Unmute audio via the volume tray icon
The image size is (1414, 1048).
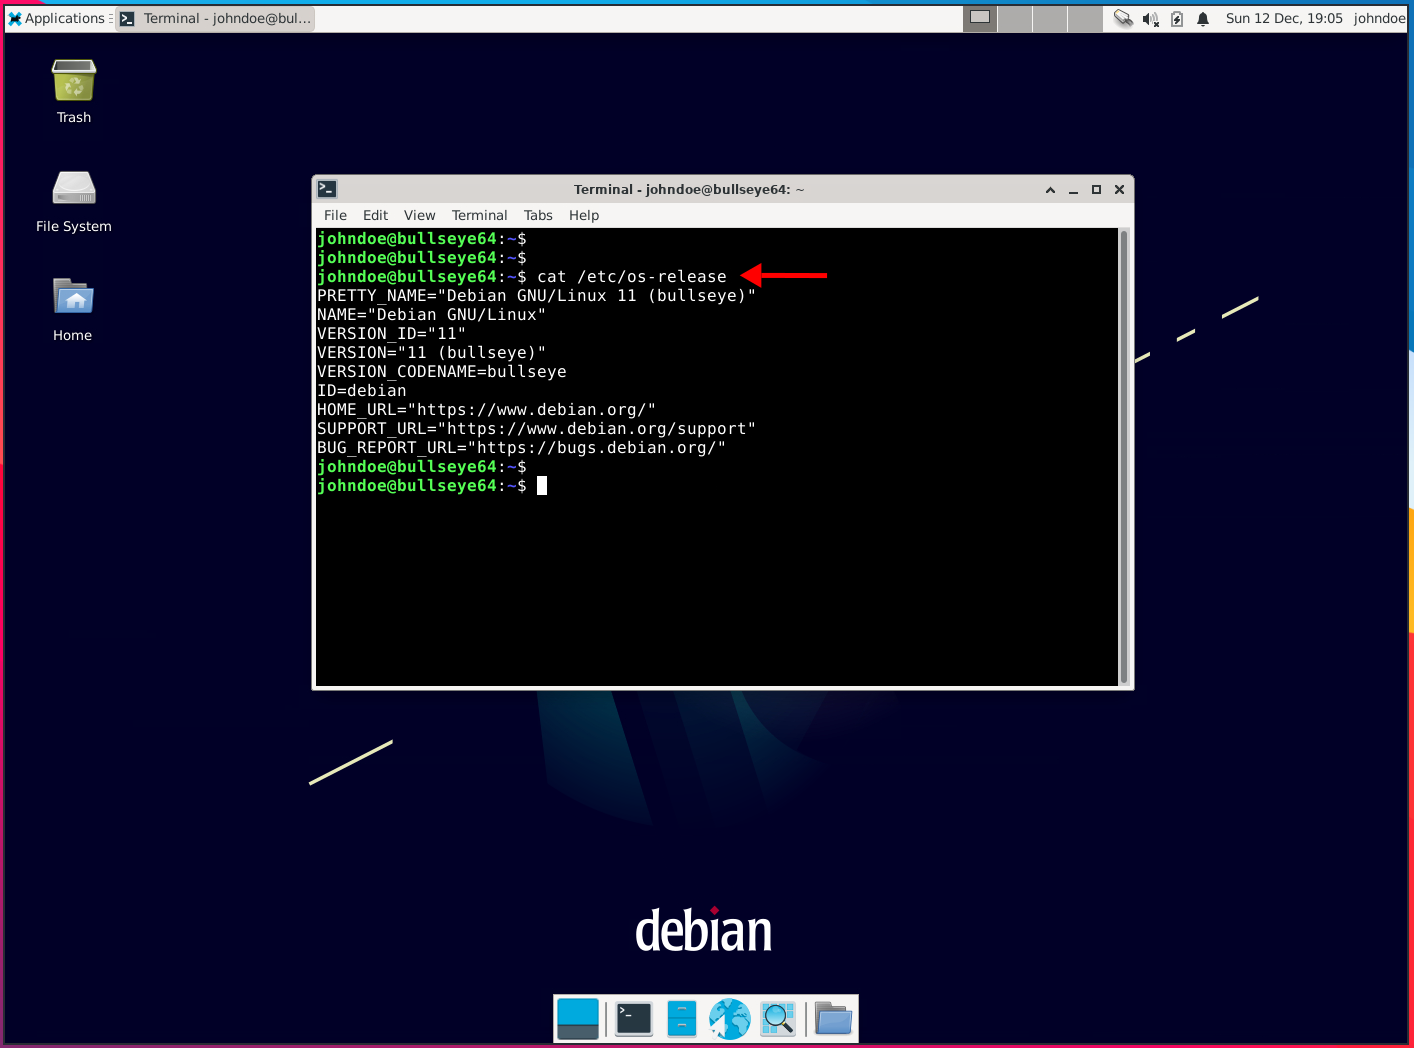[1151, 18]
